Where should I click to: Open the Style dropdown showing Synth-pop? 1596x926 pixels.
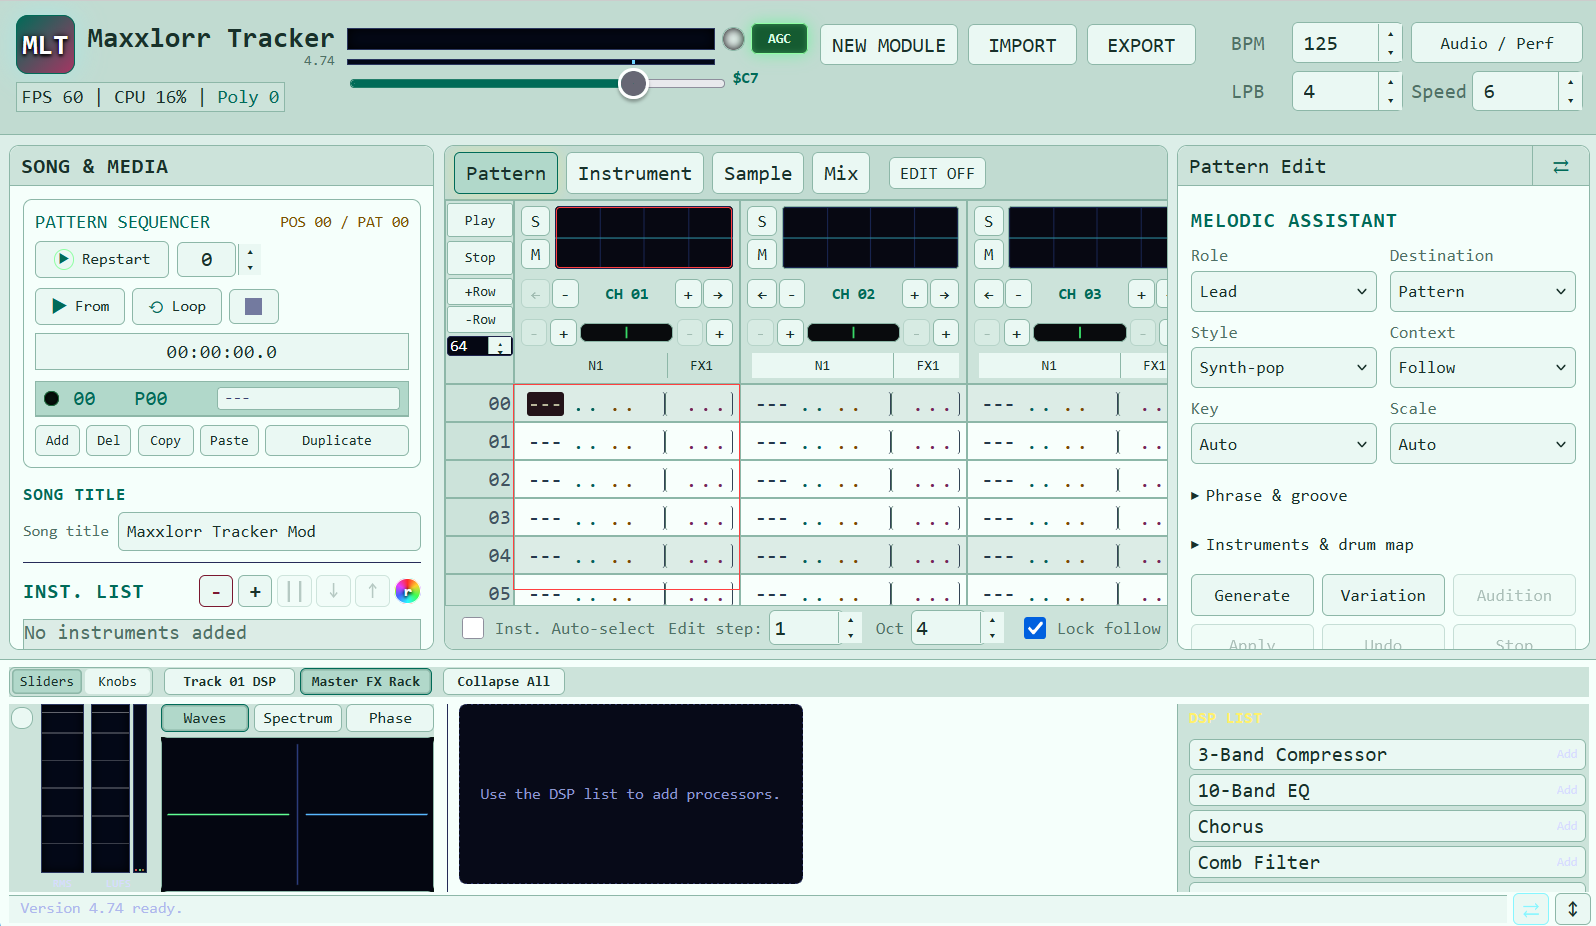pos(1283,367)
